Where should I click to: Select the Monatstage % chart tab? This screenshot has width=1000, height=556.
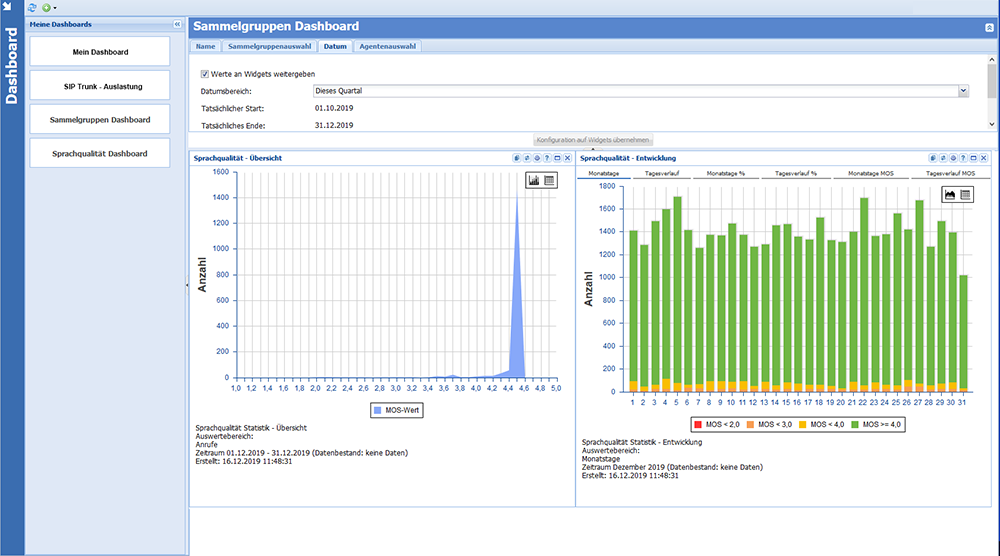coord(726,173)
